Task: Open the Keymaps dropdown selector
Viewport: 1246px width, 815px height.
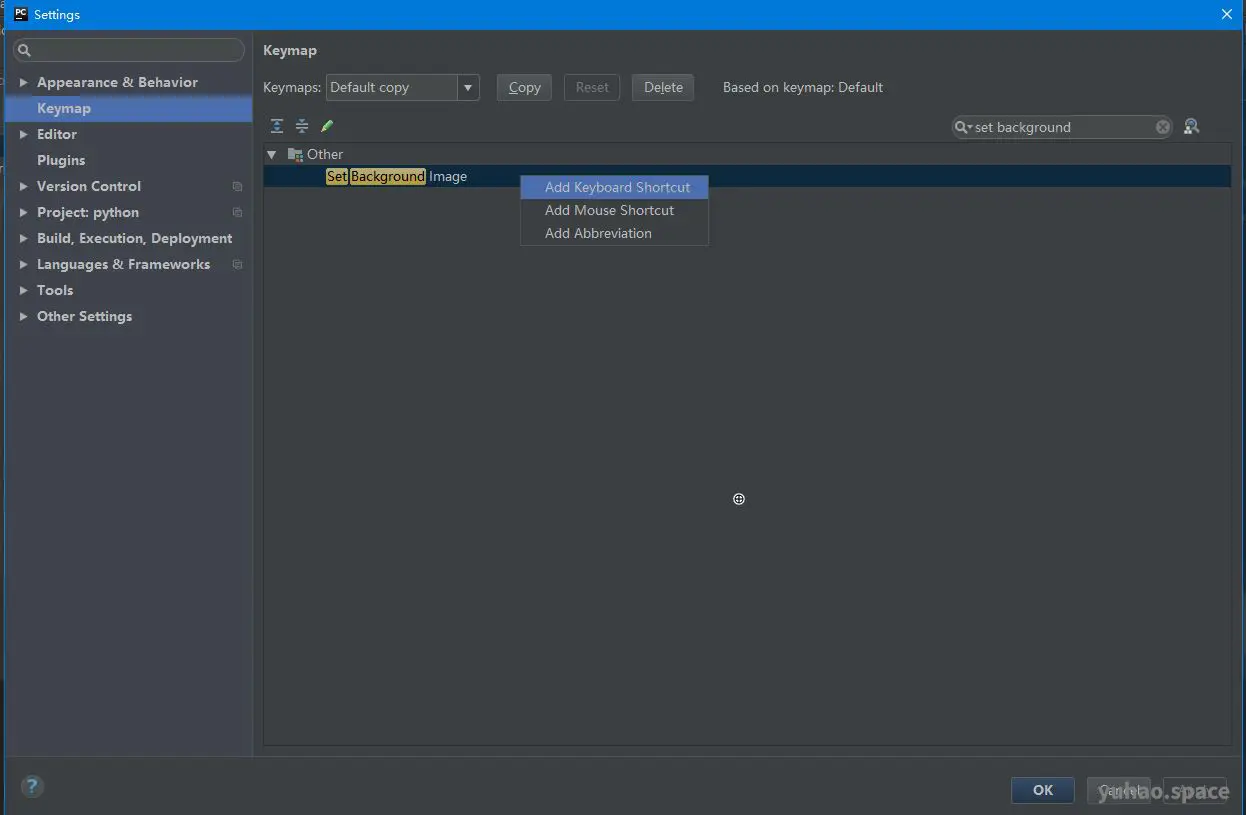Action: 468,87
